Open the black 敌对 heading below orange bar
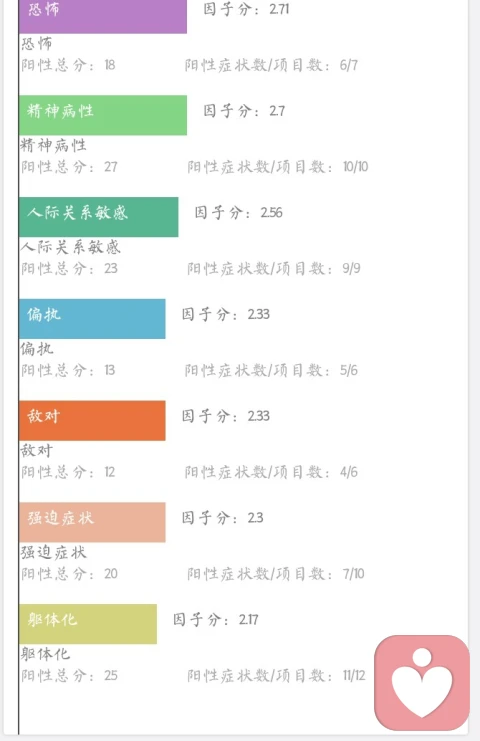The image size is (480, 741). pos(36,450)
